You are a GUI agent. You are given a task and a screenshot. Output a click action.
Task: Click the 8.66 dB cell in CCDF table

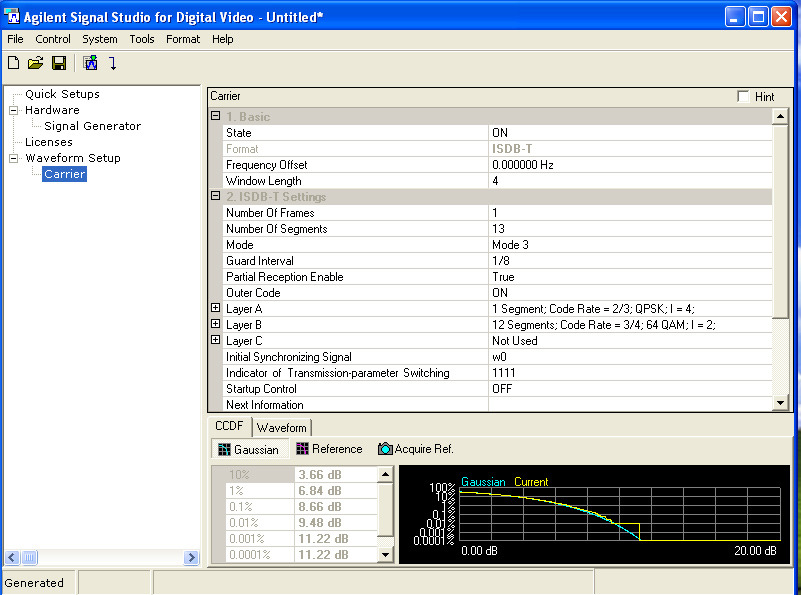pyautogui.click(x=336, y=507)
